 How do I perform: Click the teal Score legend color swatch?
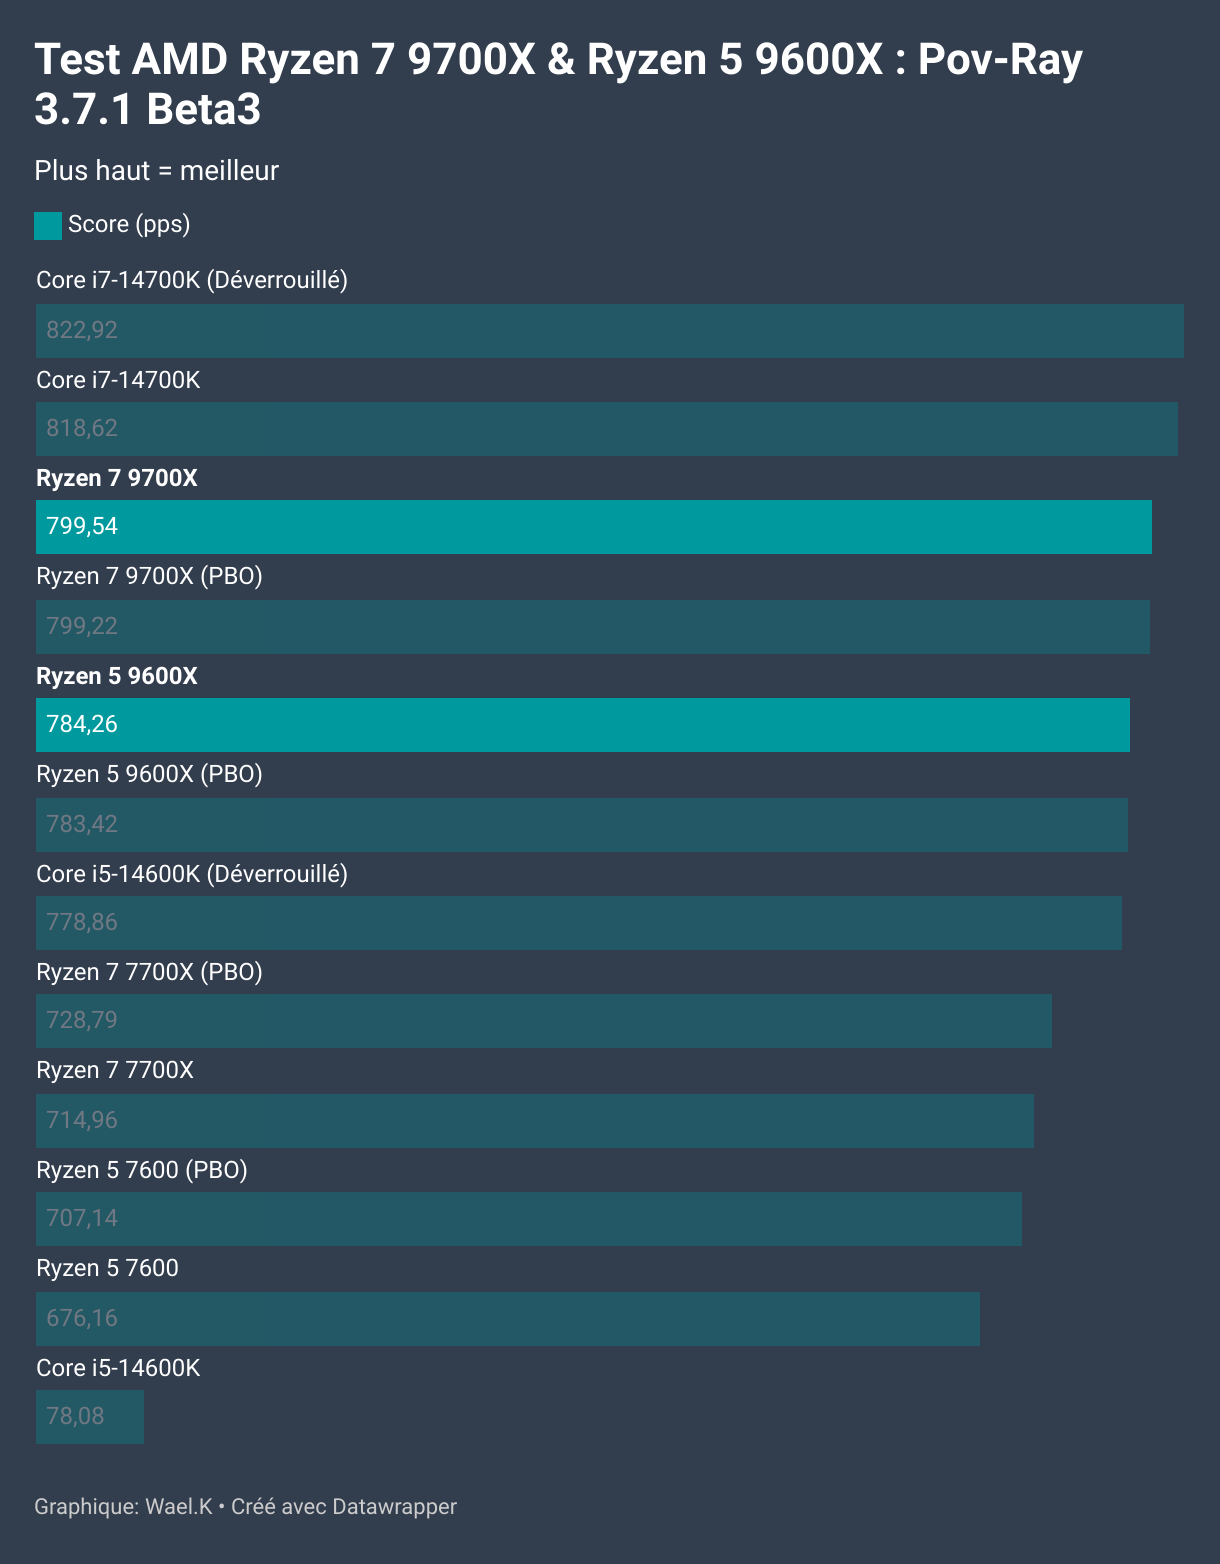coord(48,225)
